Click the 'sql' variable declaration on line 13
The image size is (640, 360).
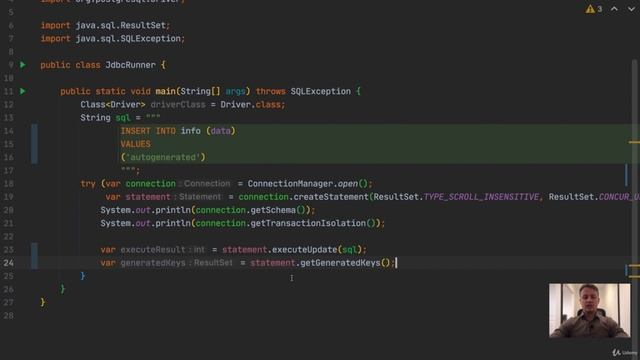click(x=122, y=118)
